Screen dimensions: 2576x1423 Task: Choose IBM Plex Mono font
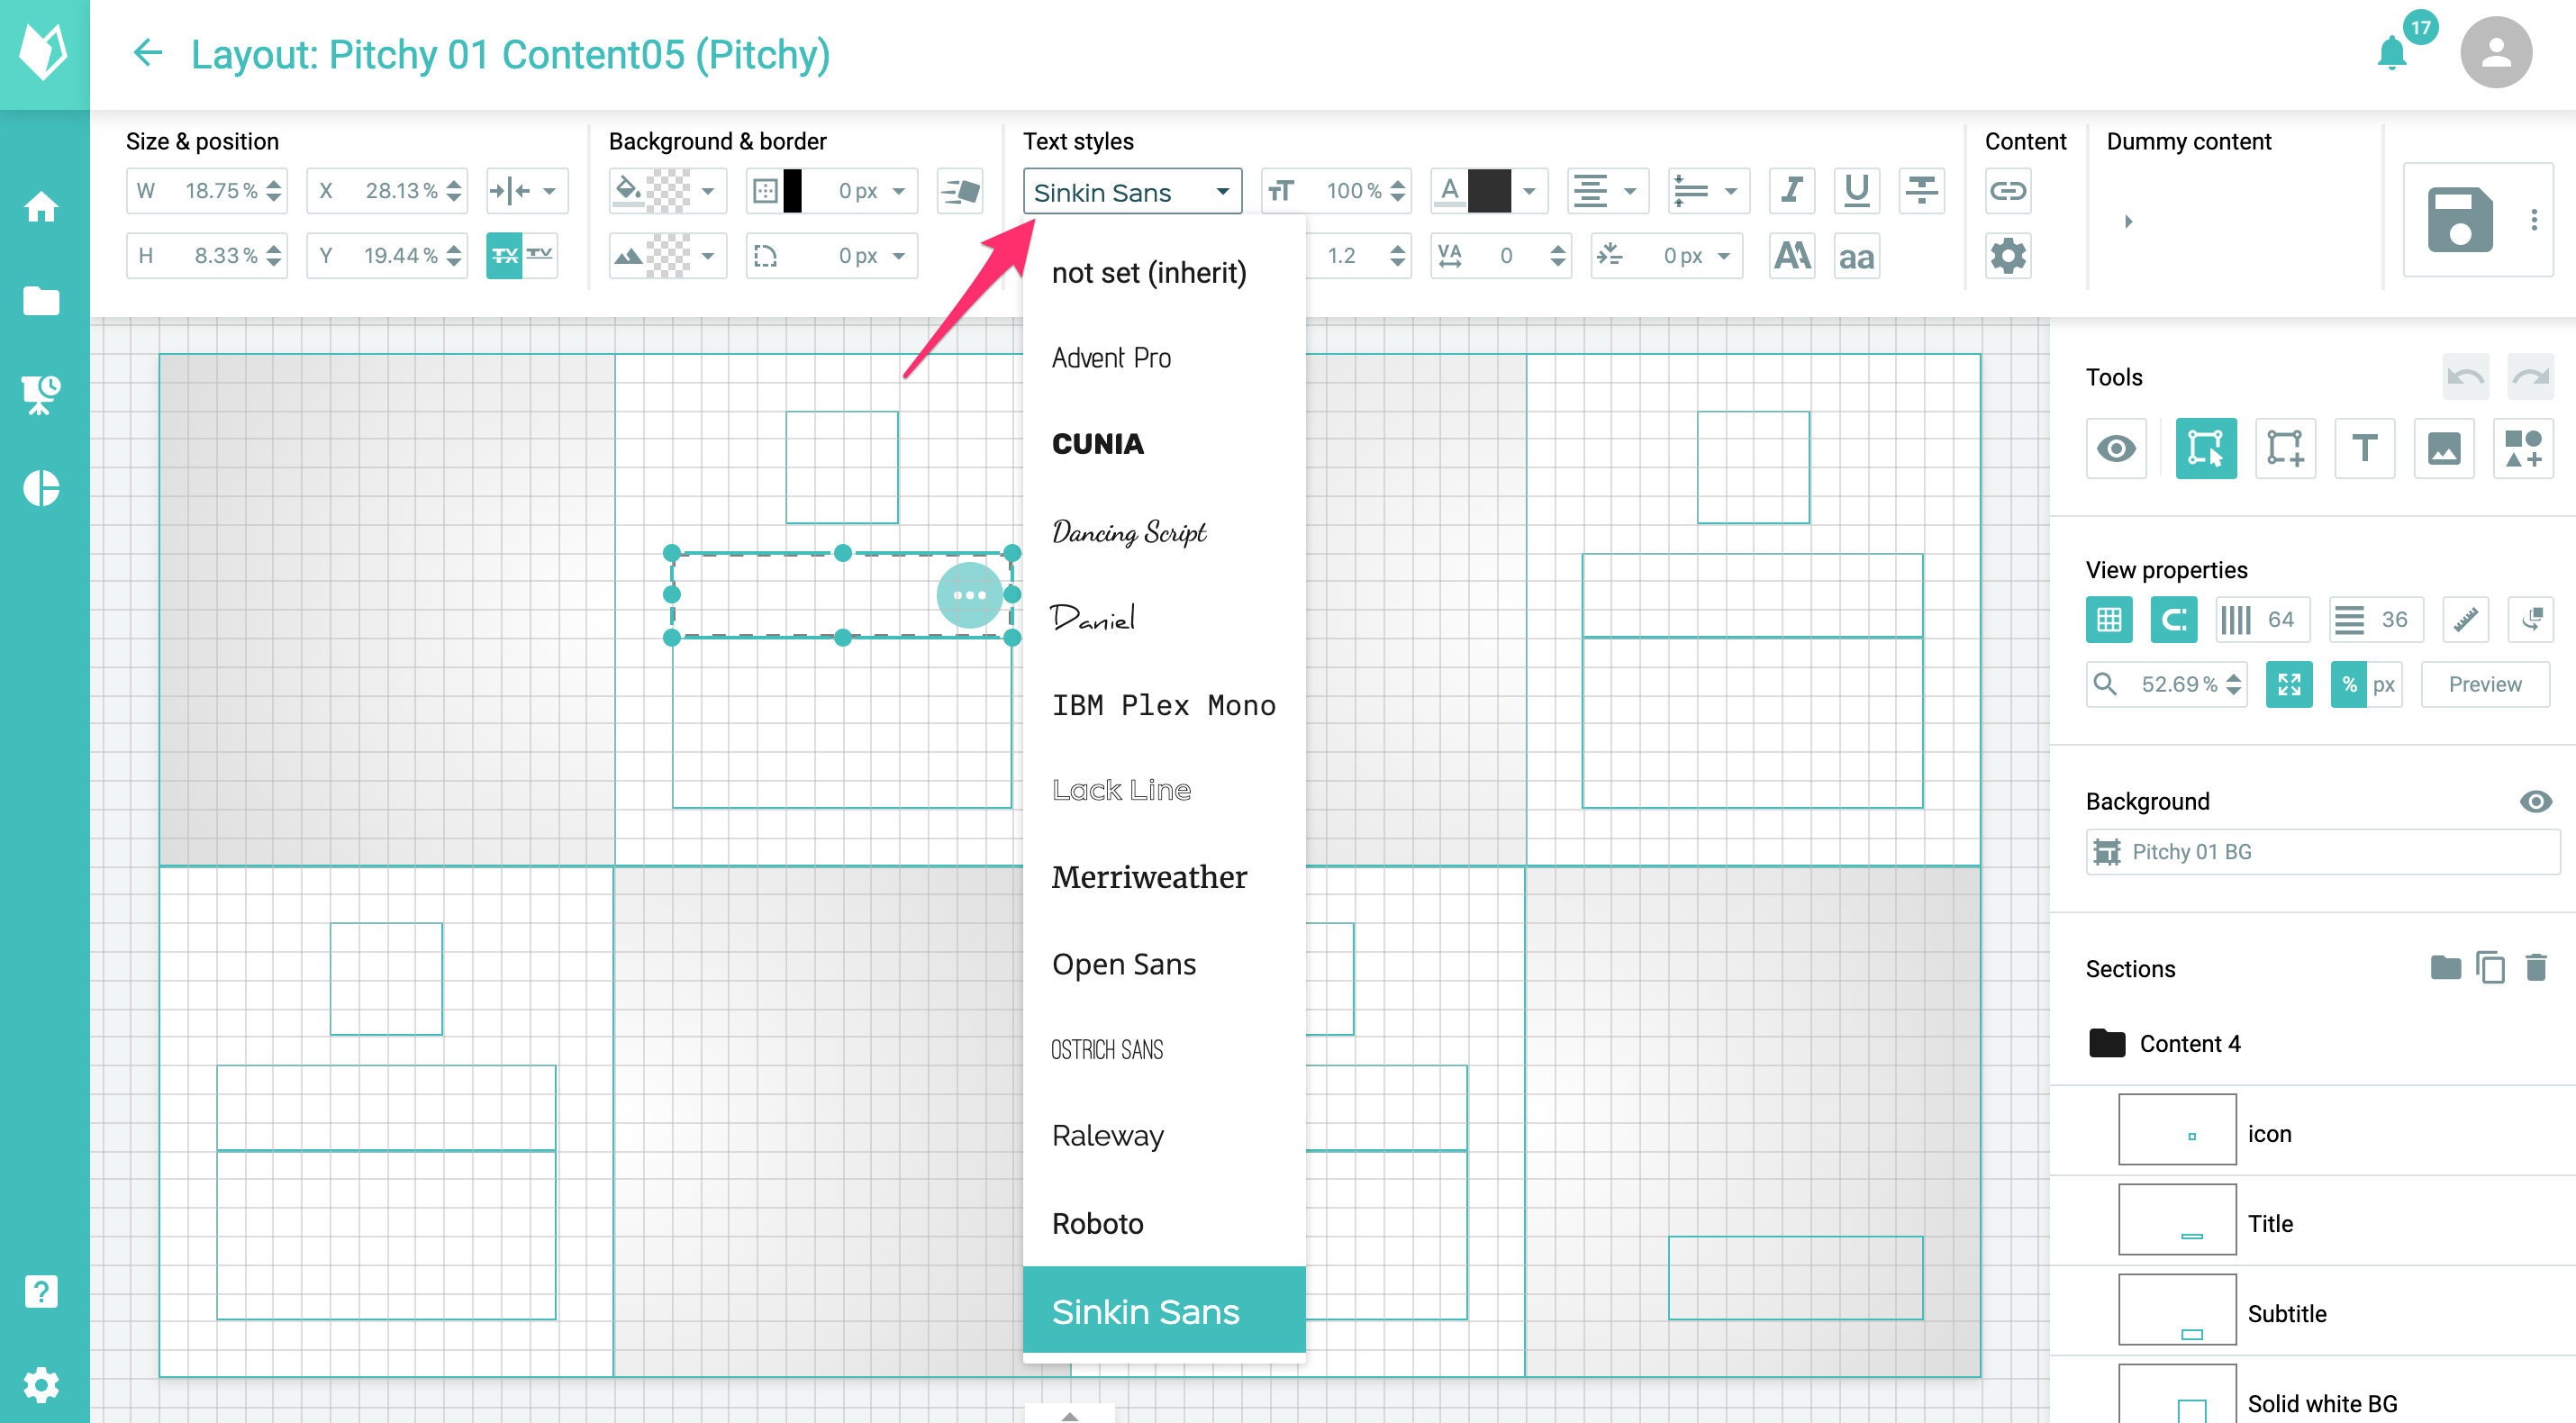1164,705
